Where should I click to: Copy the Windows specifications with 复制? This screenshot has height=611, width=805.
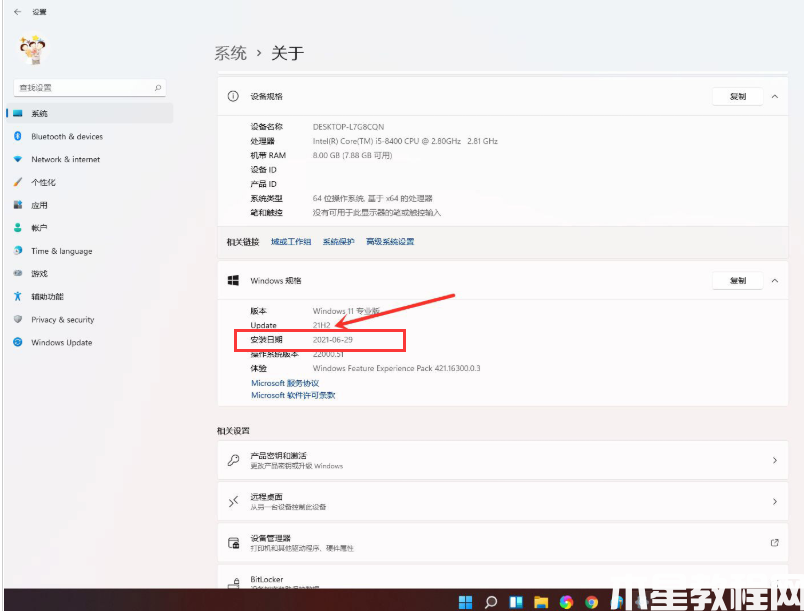tap(737, 280)
